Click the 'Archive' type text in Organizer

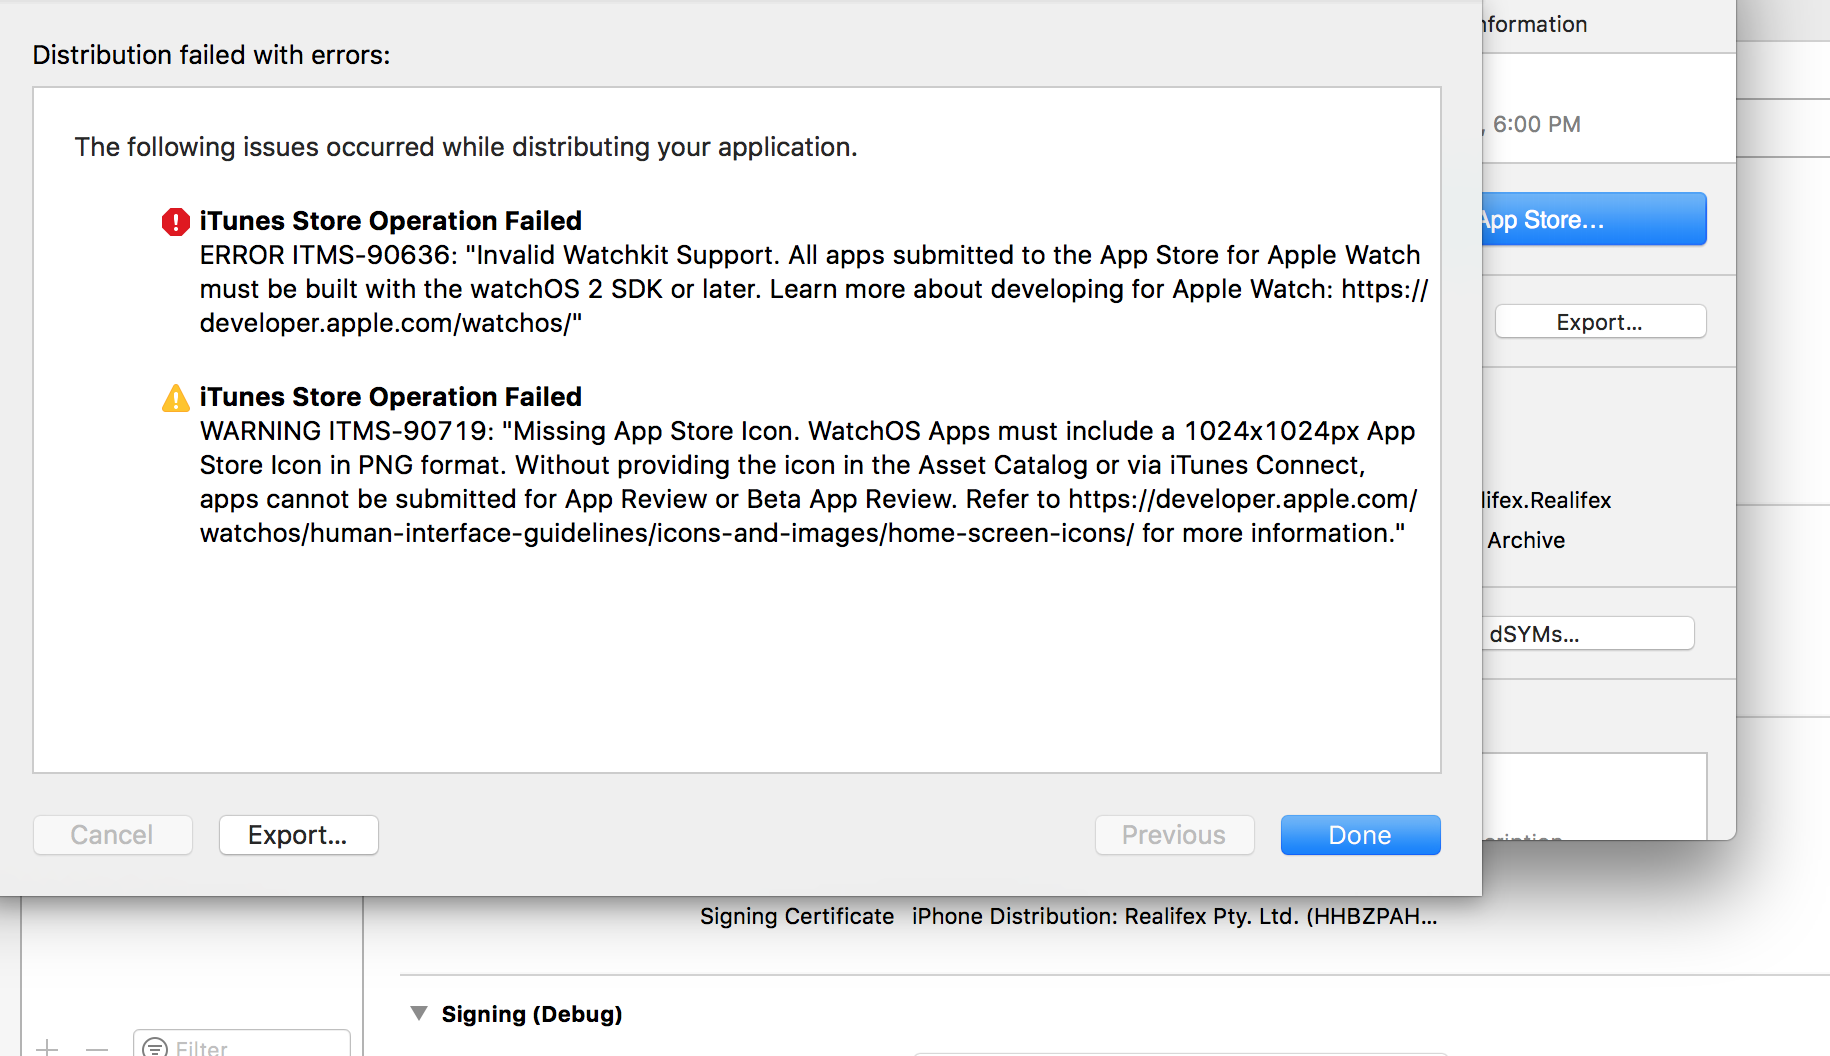tap(1526, 540)
